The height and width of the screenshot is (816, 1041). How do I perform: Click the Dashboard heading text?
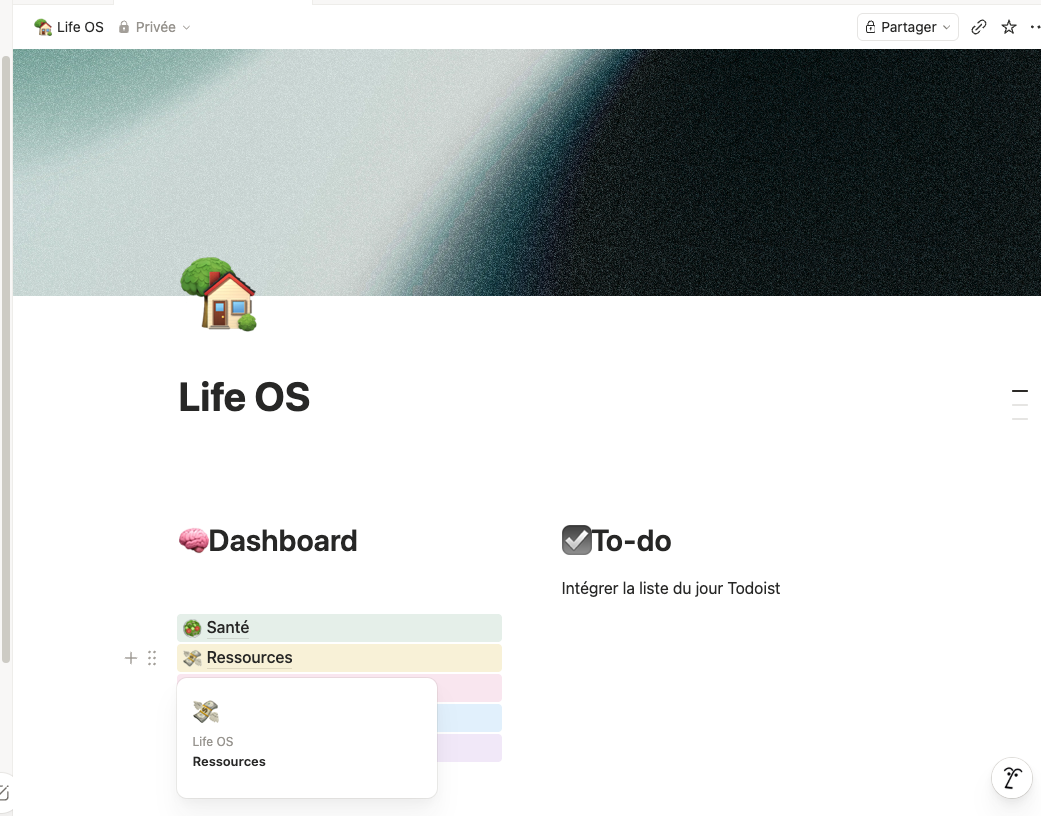[283, 540]
